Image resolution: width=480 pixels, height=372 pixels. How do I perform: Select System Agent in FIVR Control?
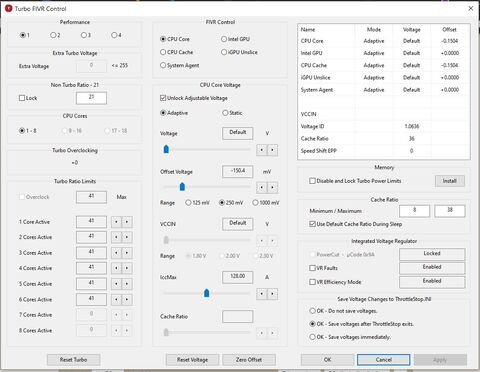pyautogui.click(x=180, y=65)
